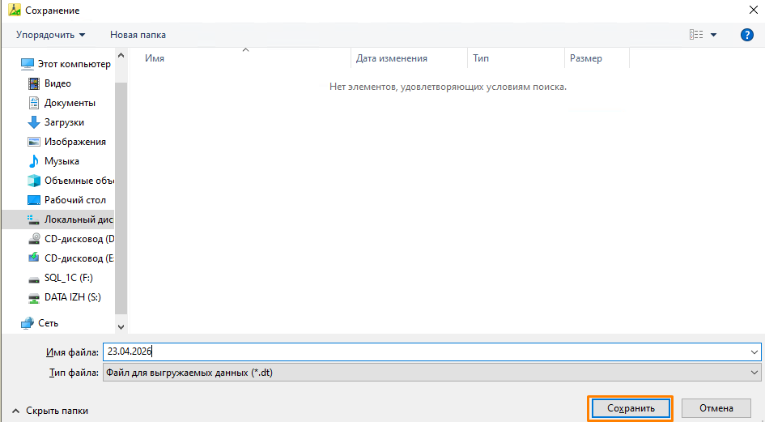Screen dimensions: 765x422
Task: Click the Документы folder page icon
Action: (x=34, y=103)
